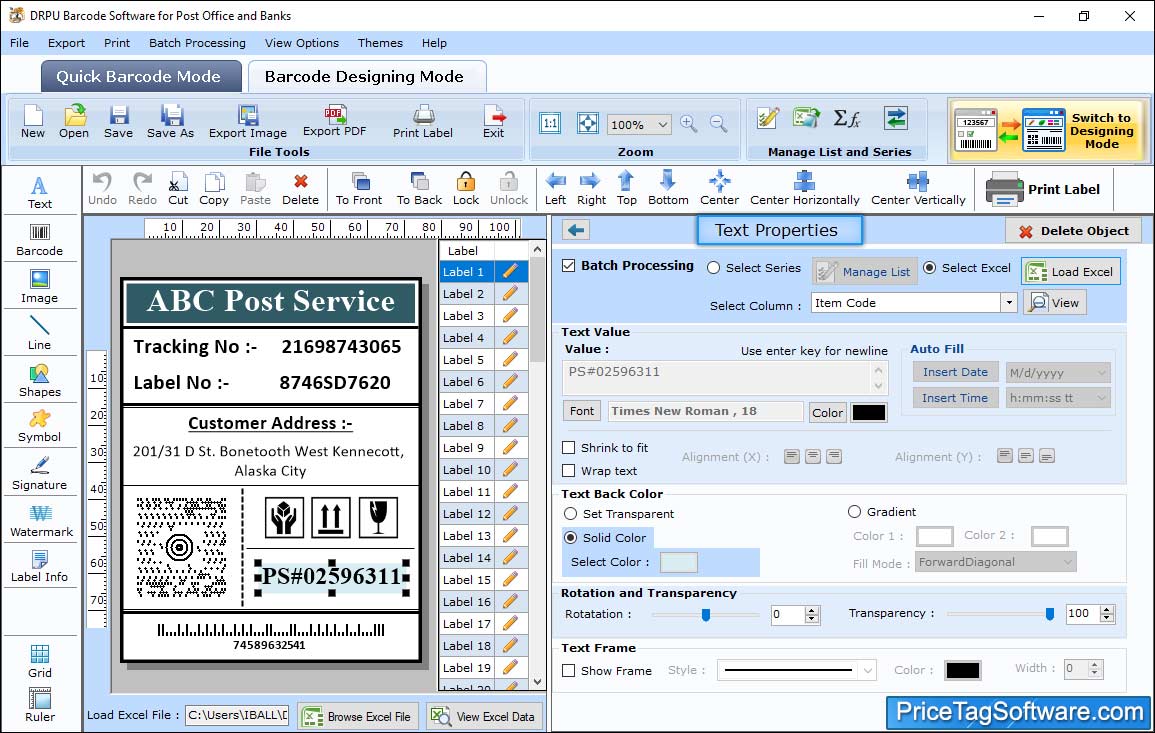Expand the Select Column dropdown
The image size is (1155, 733).
click(x=1008, y=303)
